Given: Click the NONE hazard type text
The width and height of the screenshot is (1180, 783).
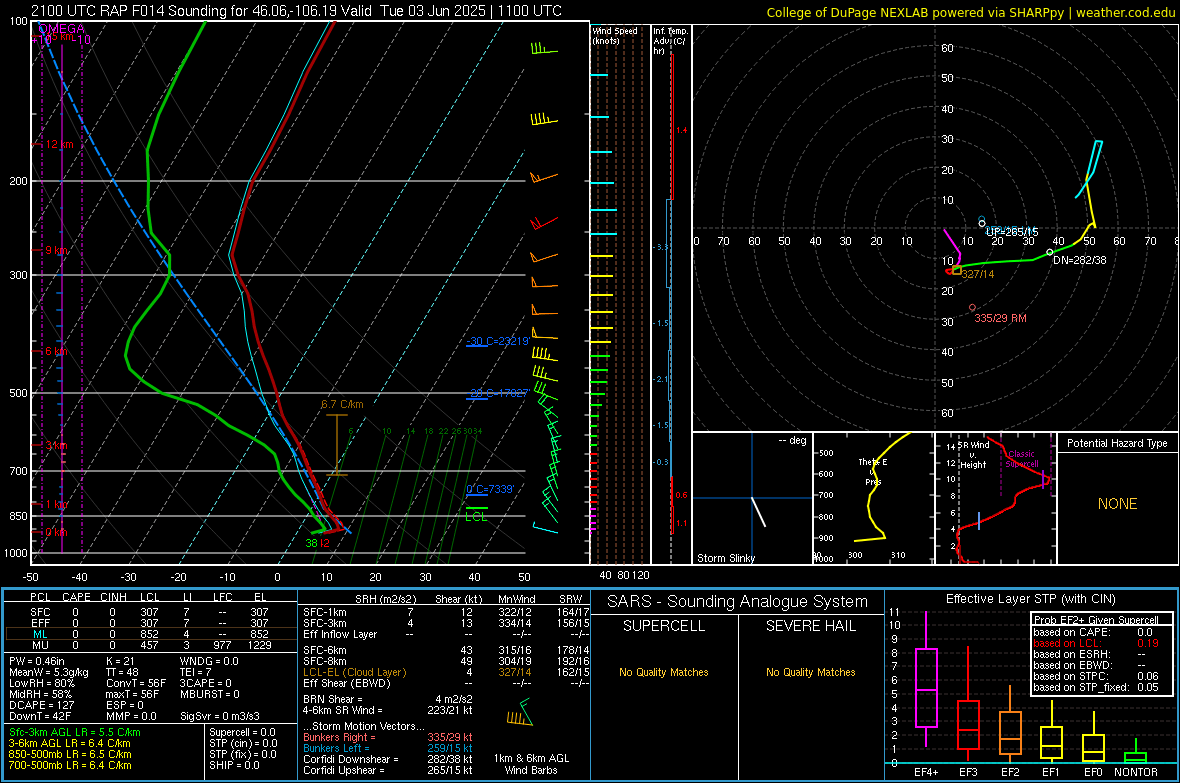Looking at the screenshot, I should click(1118, 504).
